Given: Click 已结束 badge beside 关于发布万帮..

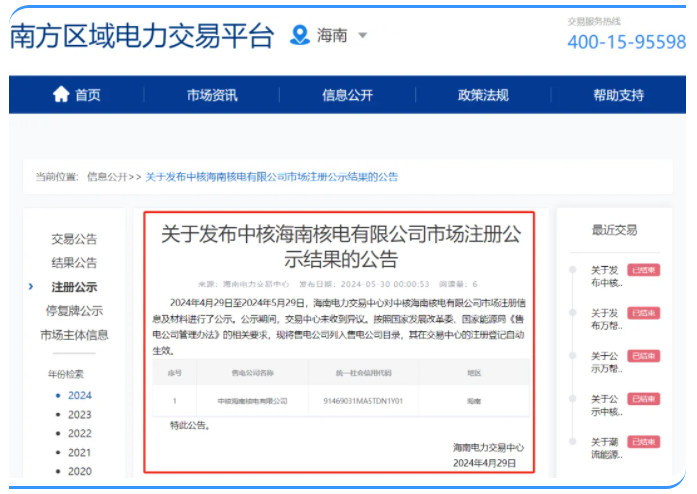Looking at the screenshot, I should click(x=644, y=313).
